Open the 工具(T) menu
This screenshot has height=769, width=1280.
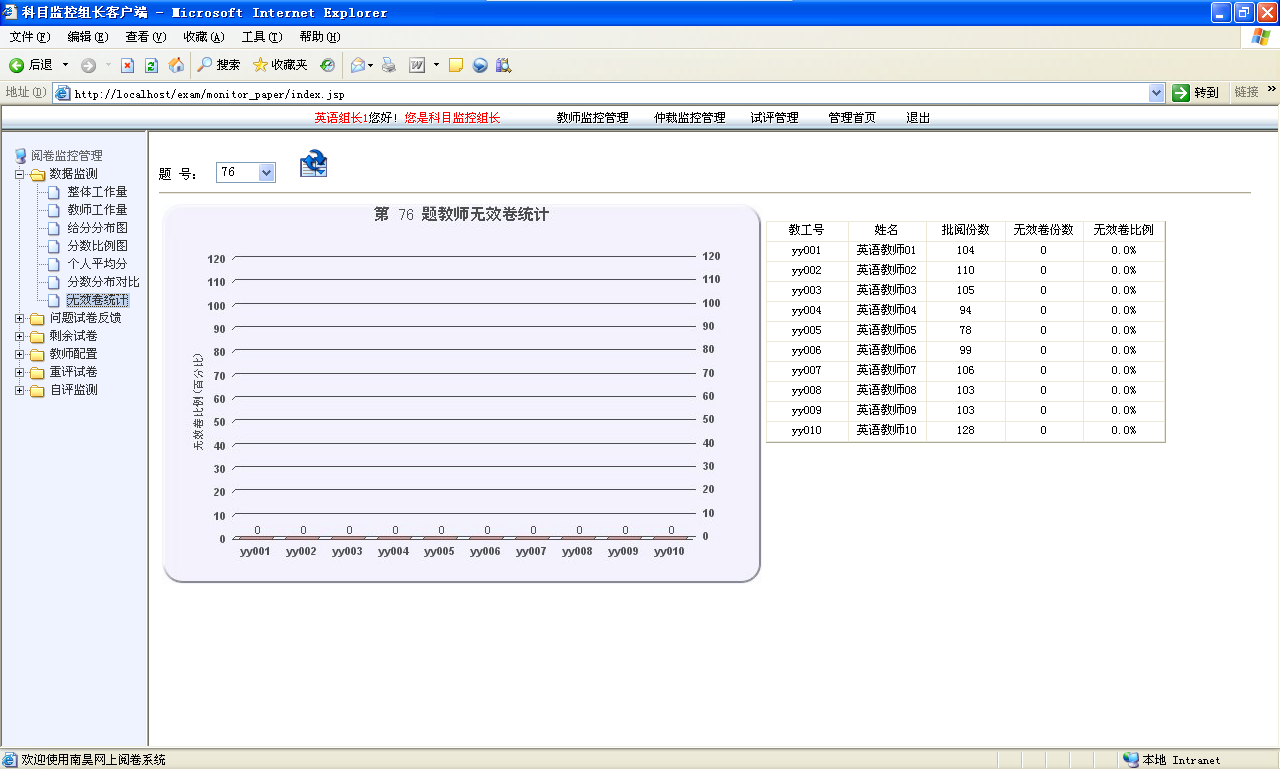tap(261, 37)
